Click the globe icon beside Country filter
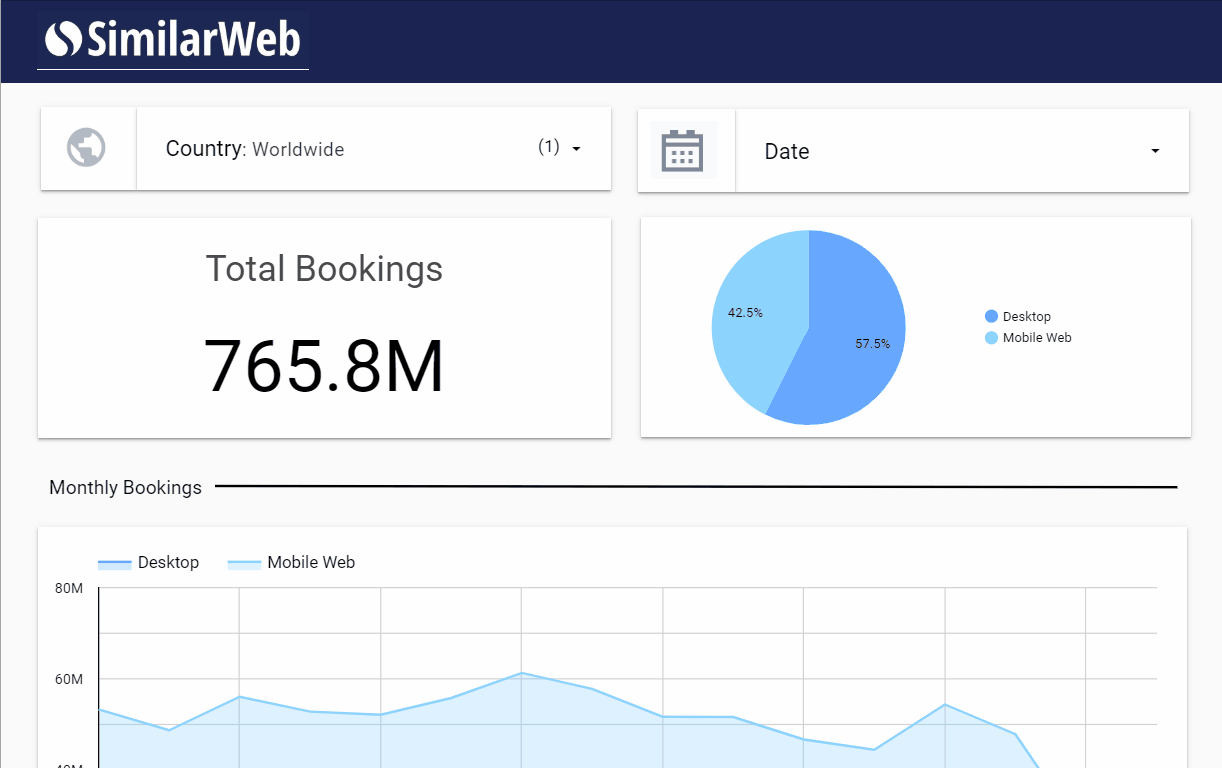1222x768 pixels. pyautogui.click(x=87, y=147)
